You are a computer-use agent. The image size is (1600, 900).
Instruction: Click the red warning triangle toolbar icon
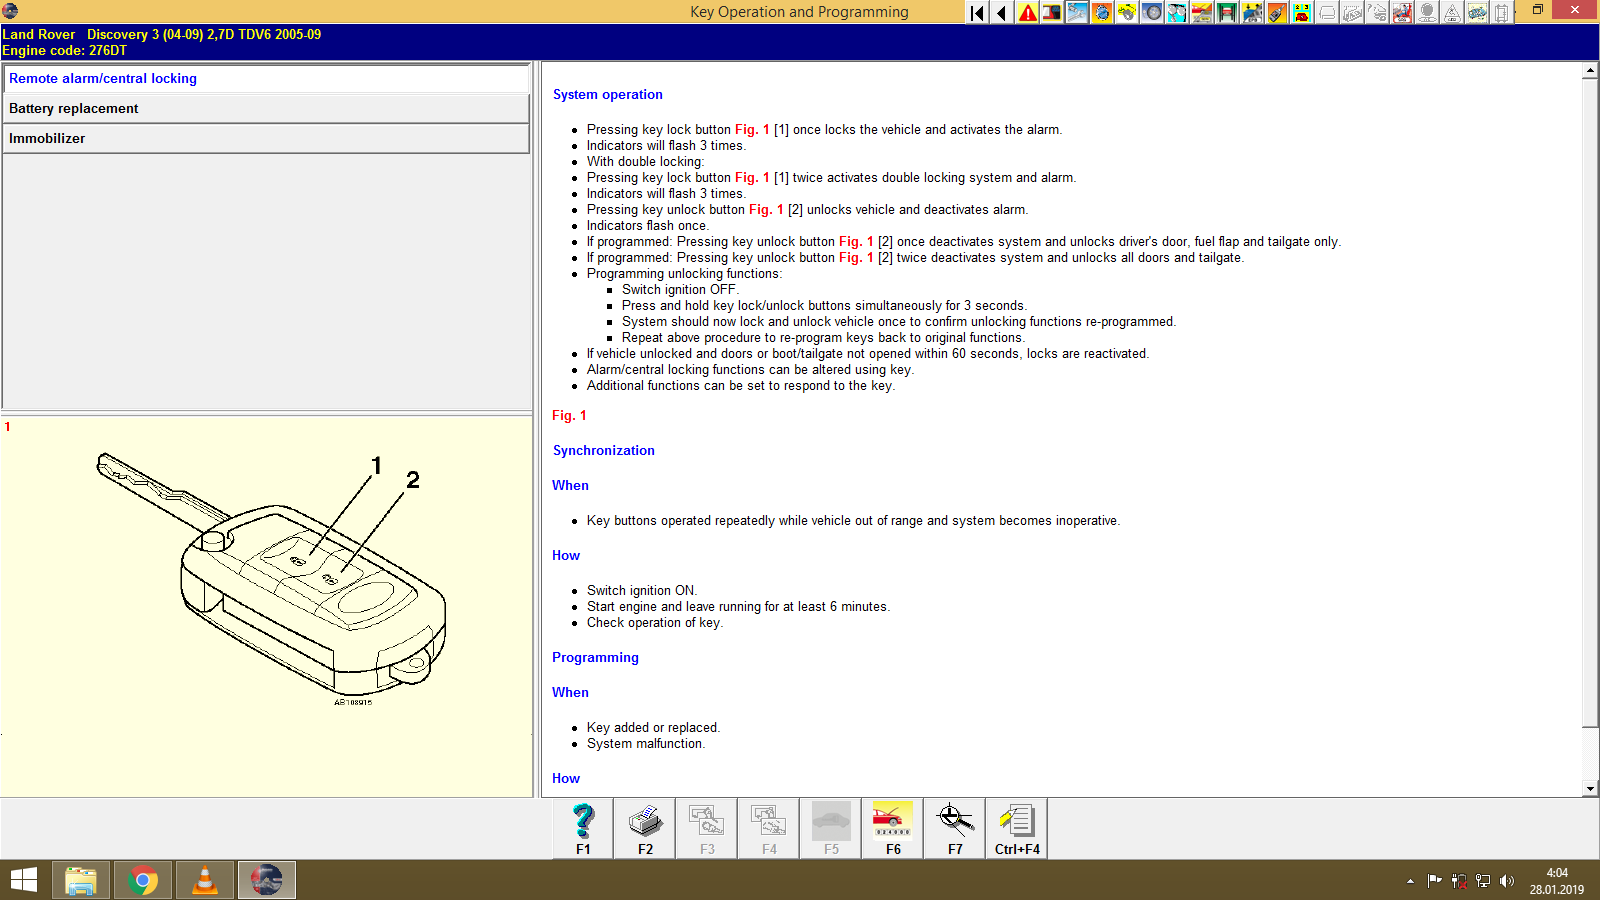coord(1027,12)
